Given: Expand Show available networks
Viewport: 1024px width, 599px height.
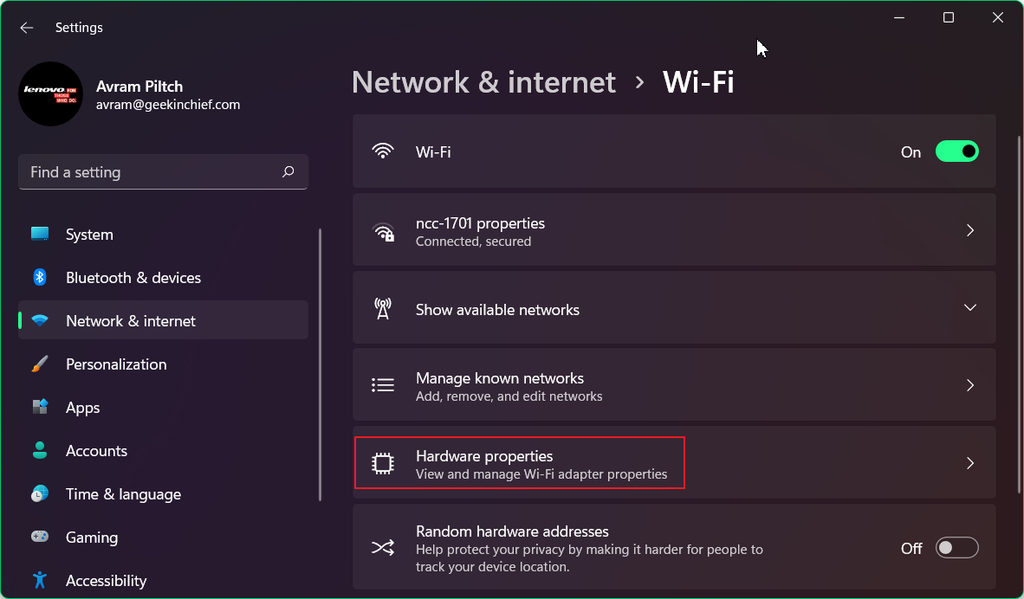Looking at the screenshot, I should 969,308.
